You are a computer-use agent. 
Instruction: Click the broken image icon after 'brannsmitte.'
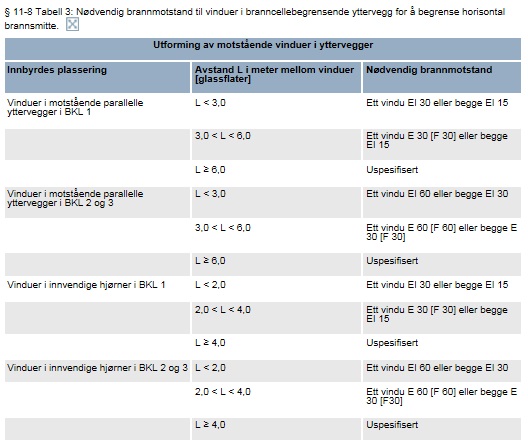pos(72,24)
